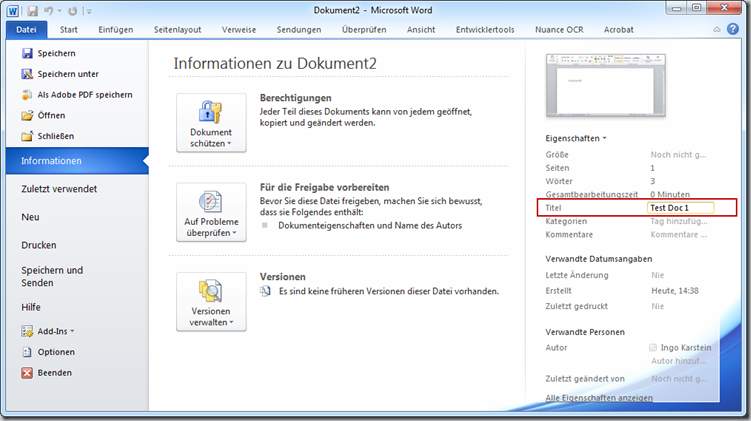Switch to the Einfügen ribbon tab
751x421 pixels.
[116, 30]
